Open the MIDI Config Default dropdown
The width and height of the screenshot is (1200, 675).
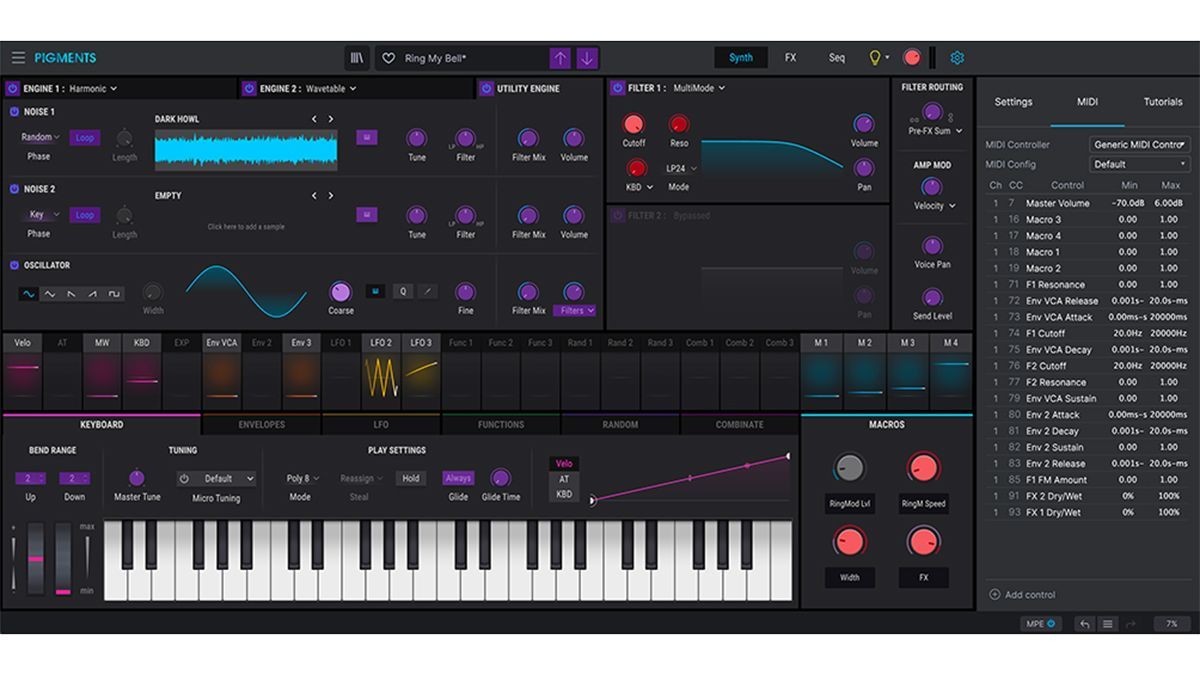(1140, 164)
